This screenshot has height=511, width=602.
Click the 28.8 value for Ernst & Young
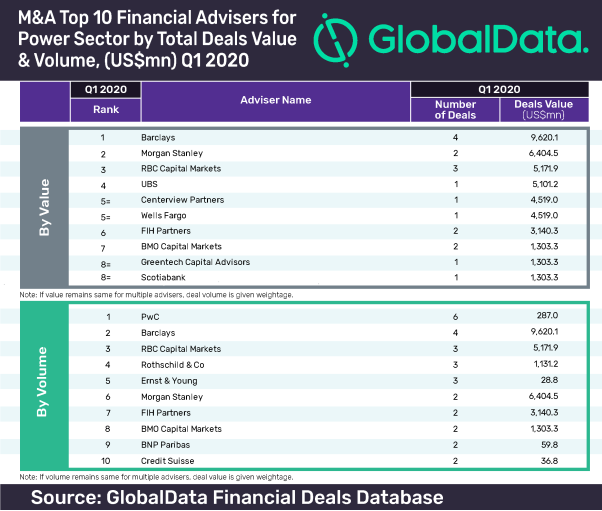tap(549, 380)
